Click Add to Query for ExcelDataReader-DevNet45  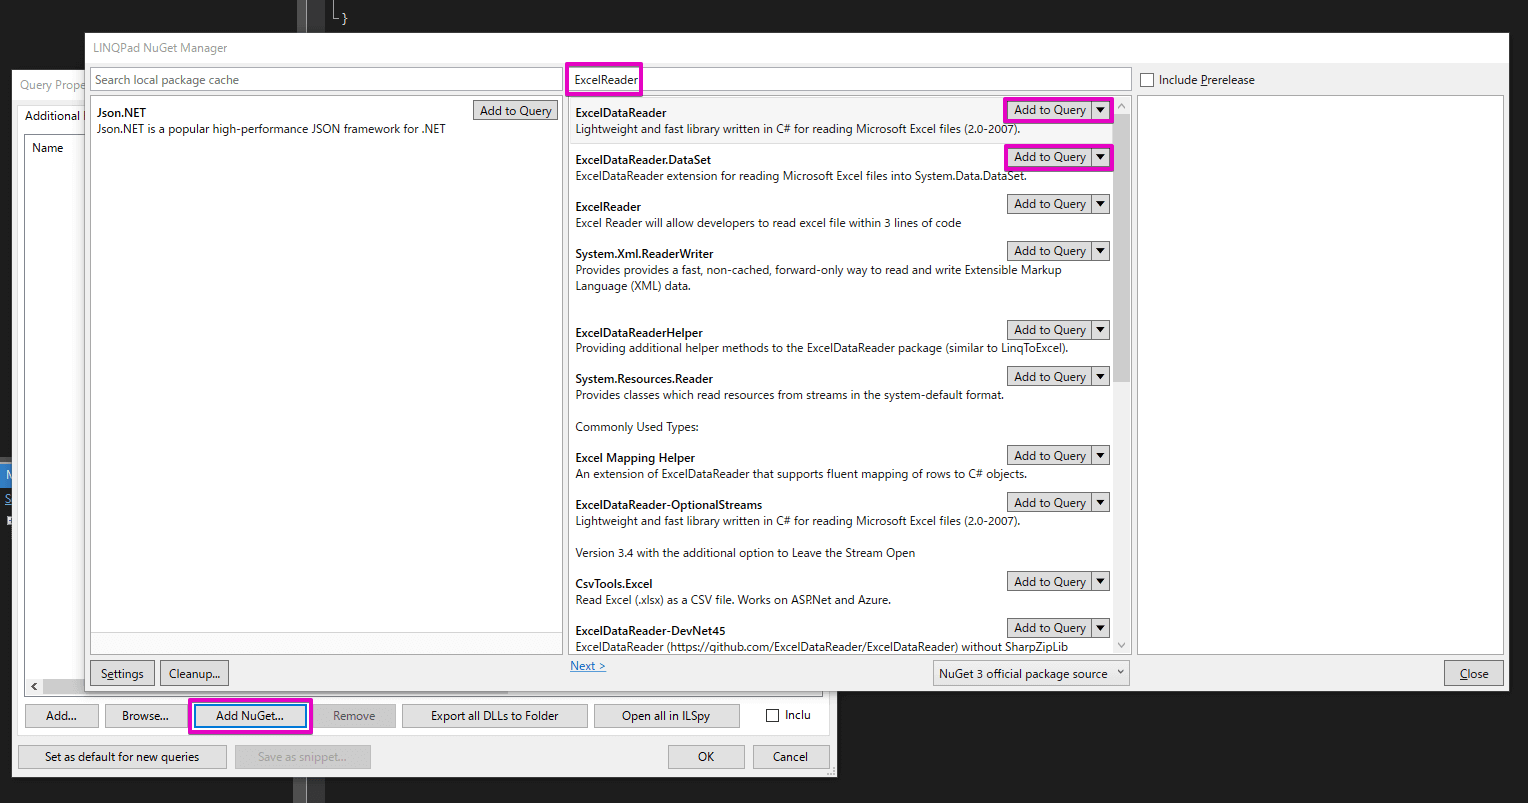1049,628
